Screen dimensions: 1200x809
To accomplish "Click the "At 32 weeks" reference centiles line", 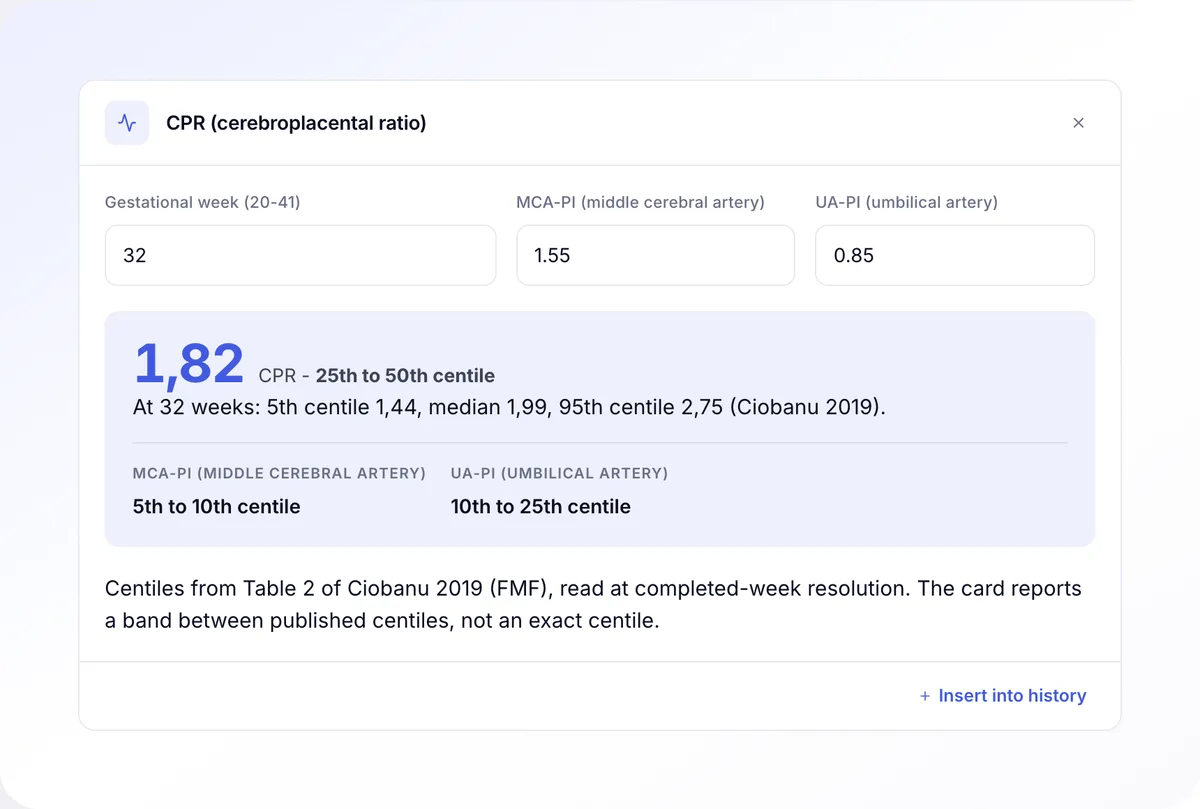I will tap(509, 409).
